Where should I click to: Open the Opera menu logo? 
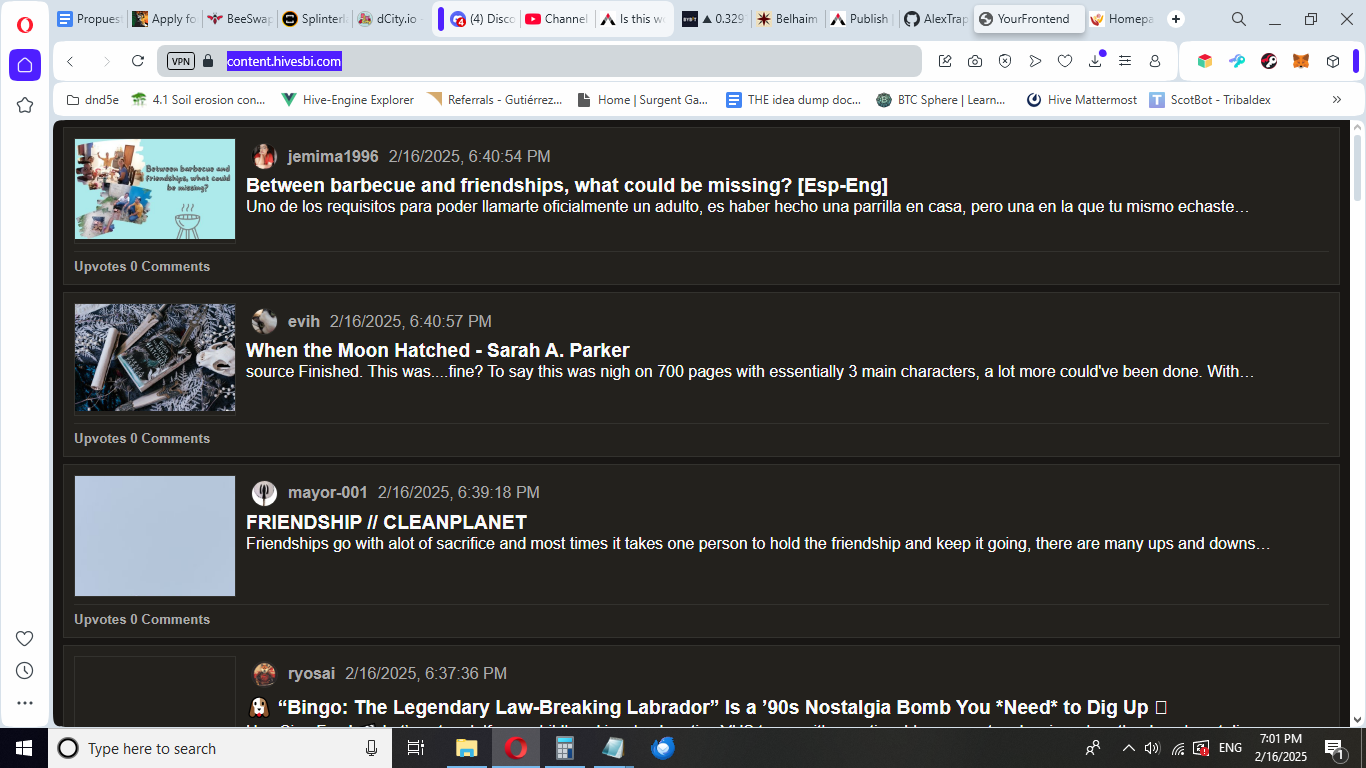click(x=25, y=25)
